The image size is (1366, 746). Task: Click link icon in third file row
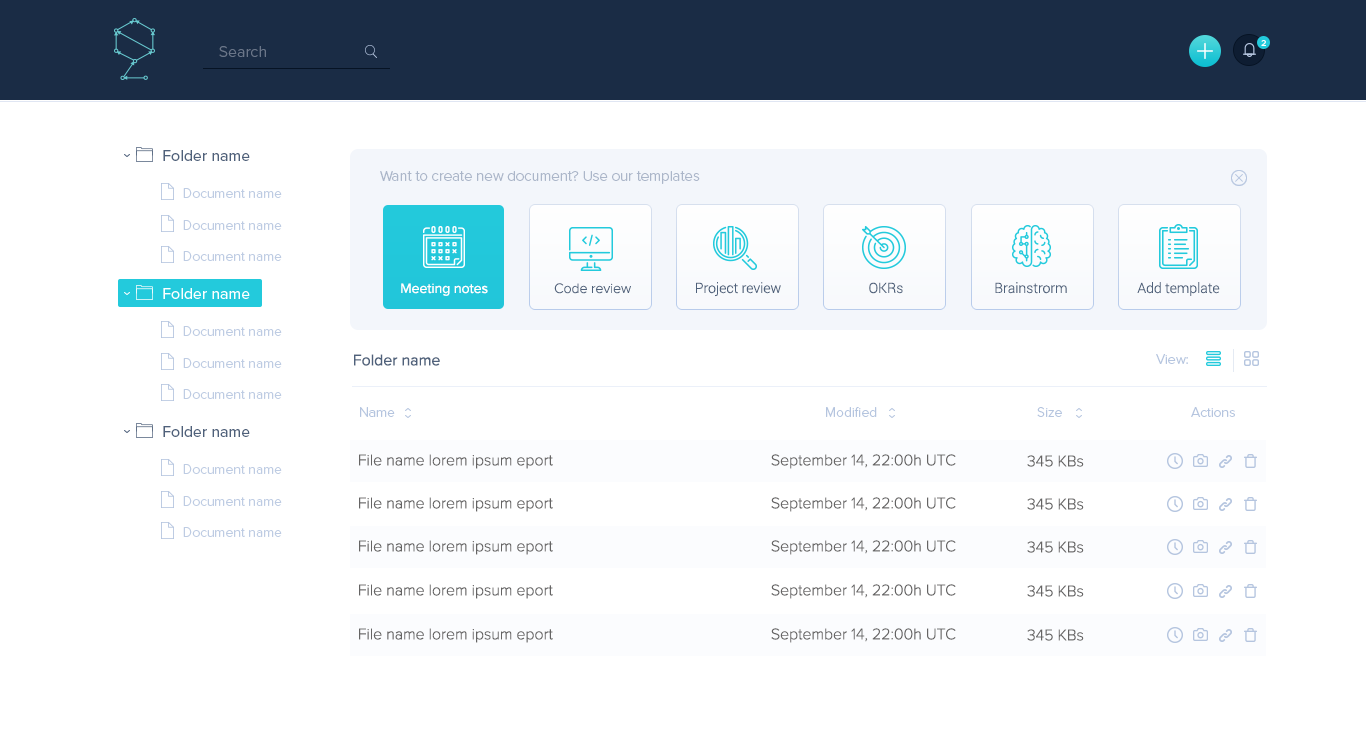tap(1225, 547)
